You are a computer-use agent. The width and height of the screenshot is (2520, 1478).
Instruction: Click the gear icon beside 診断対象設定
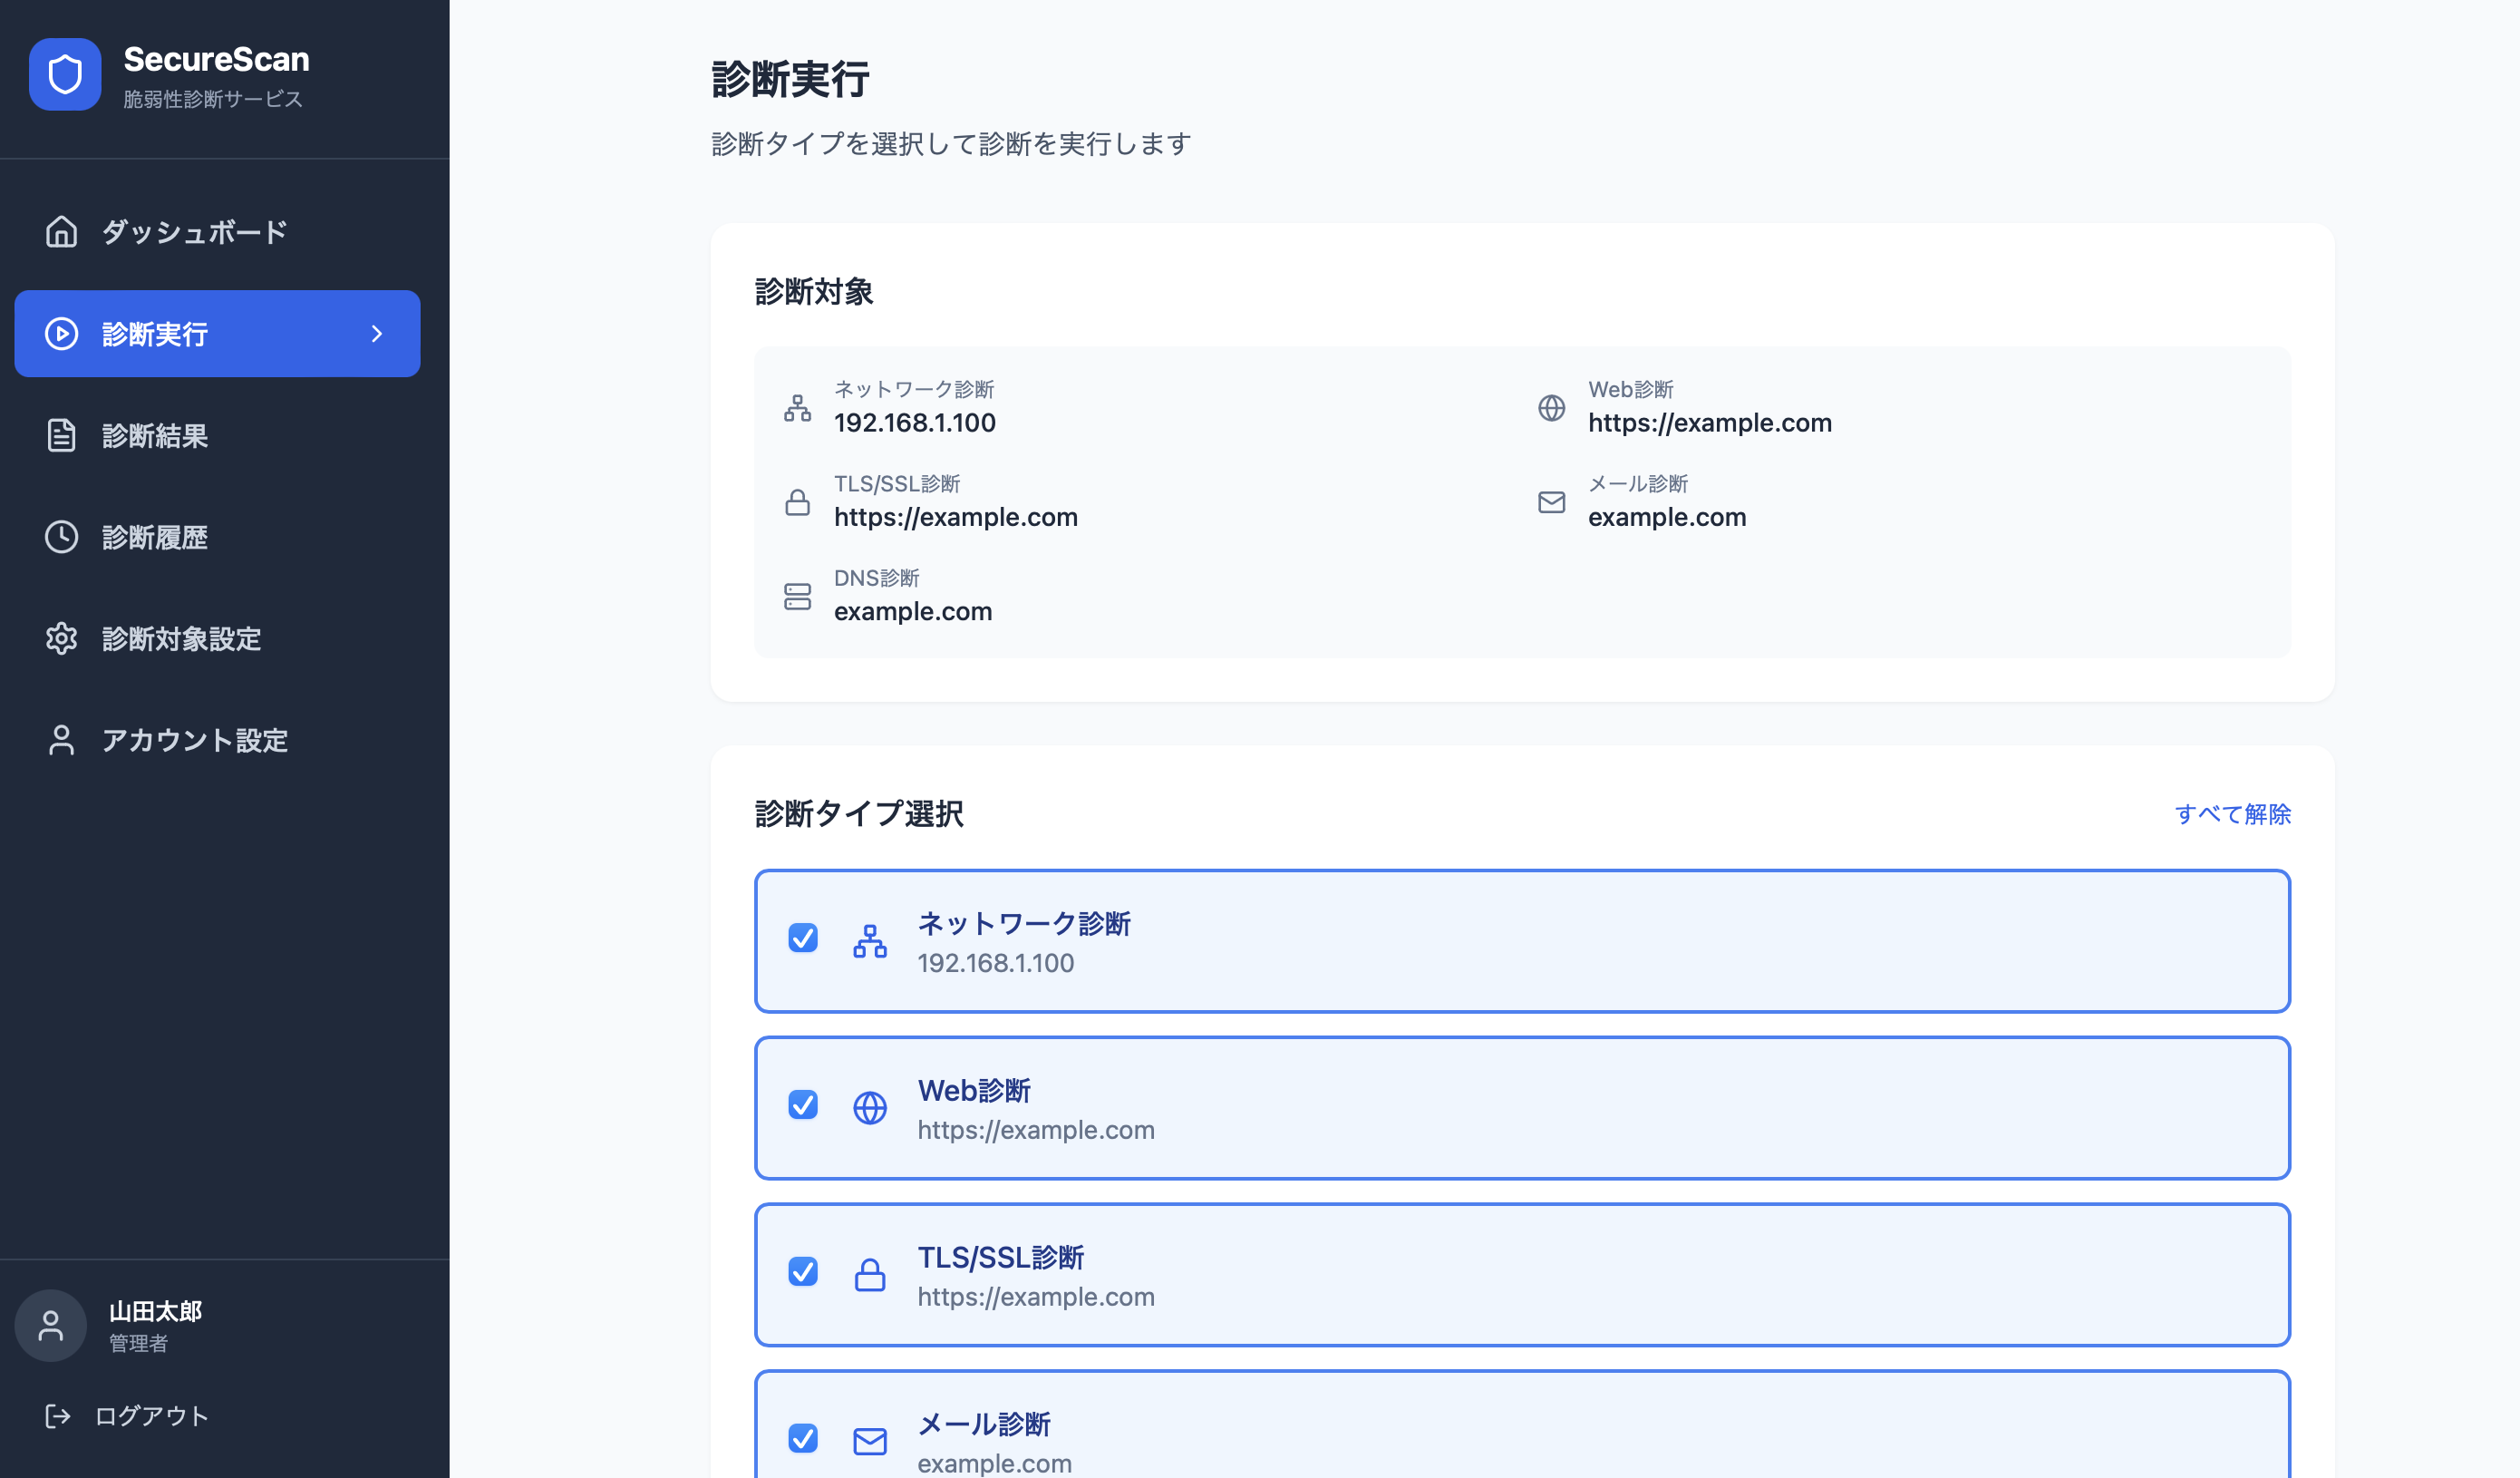[61, 639]
